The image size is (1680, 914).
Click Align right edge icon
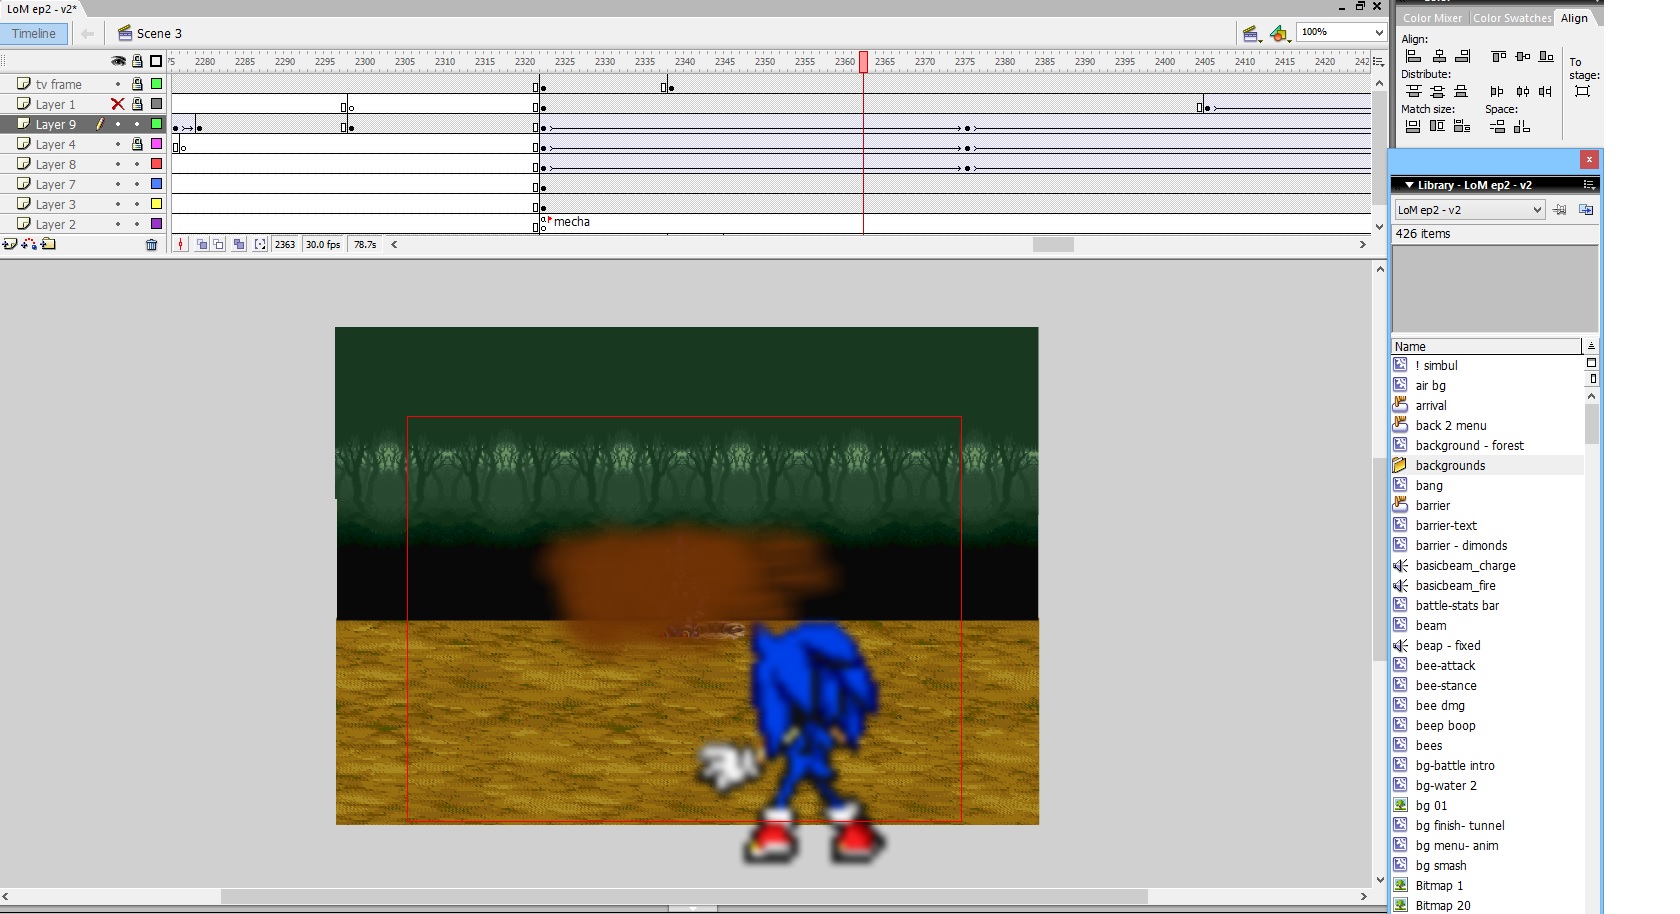click(x=1463, y=56)
